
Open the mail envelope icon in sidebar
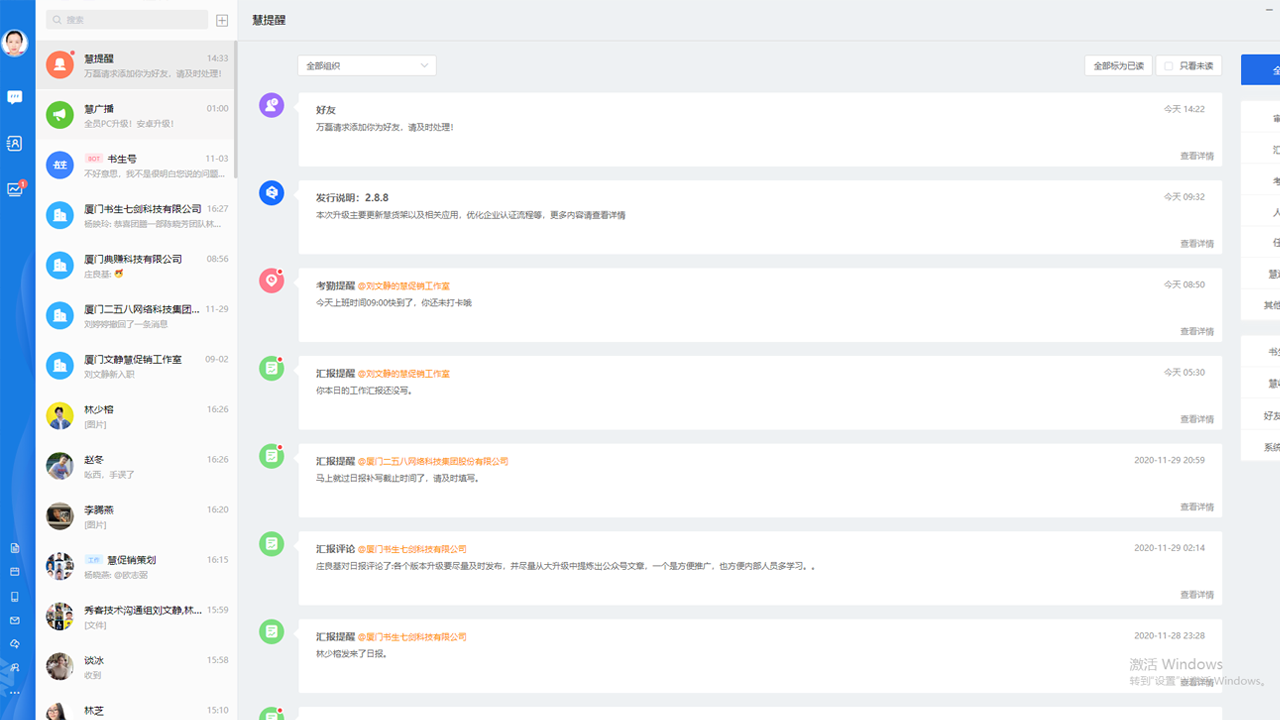(x=14, y=620)
